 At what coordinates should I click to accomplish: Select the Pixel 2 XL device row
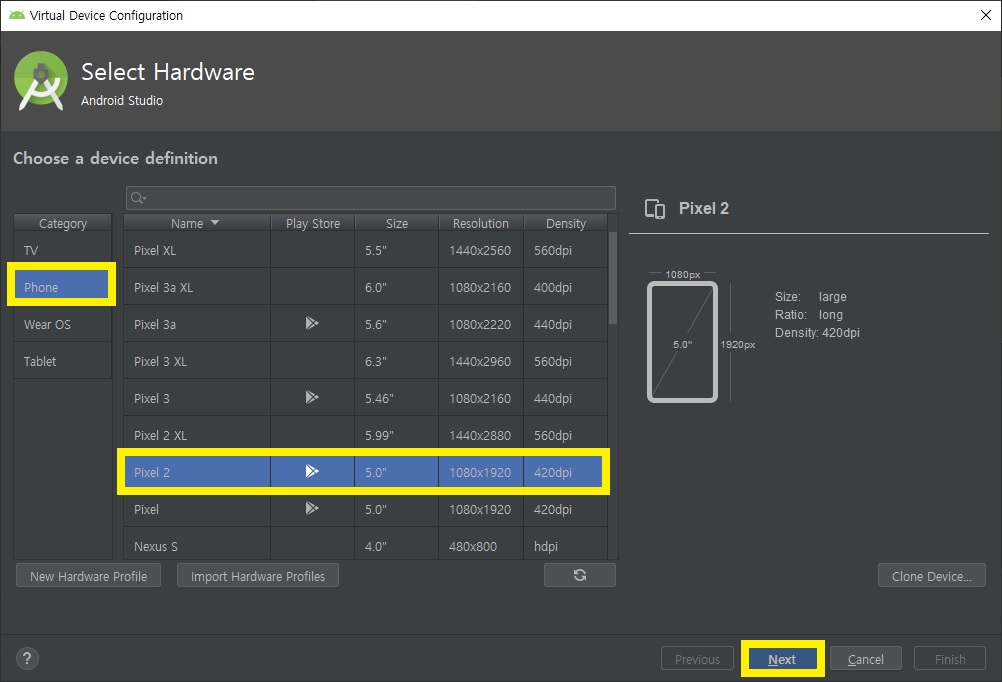[365, 435]
